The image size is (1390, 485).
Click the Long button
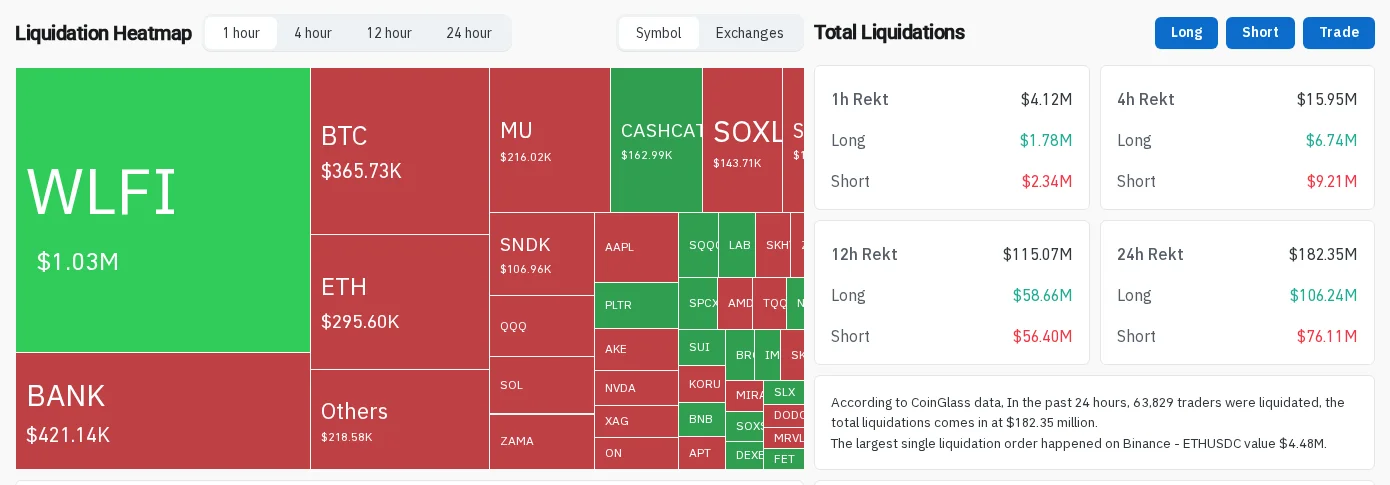1186,33
